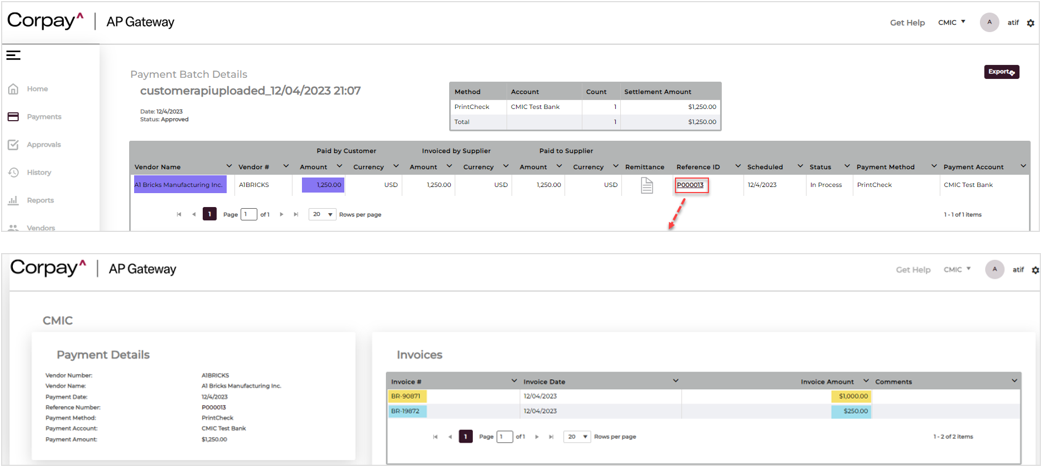Select page 1 button in Invoices grid
The height and width of the screenshot is (468, 1042).
pos(466,437)
